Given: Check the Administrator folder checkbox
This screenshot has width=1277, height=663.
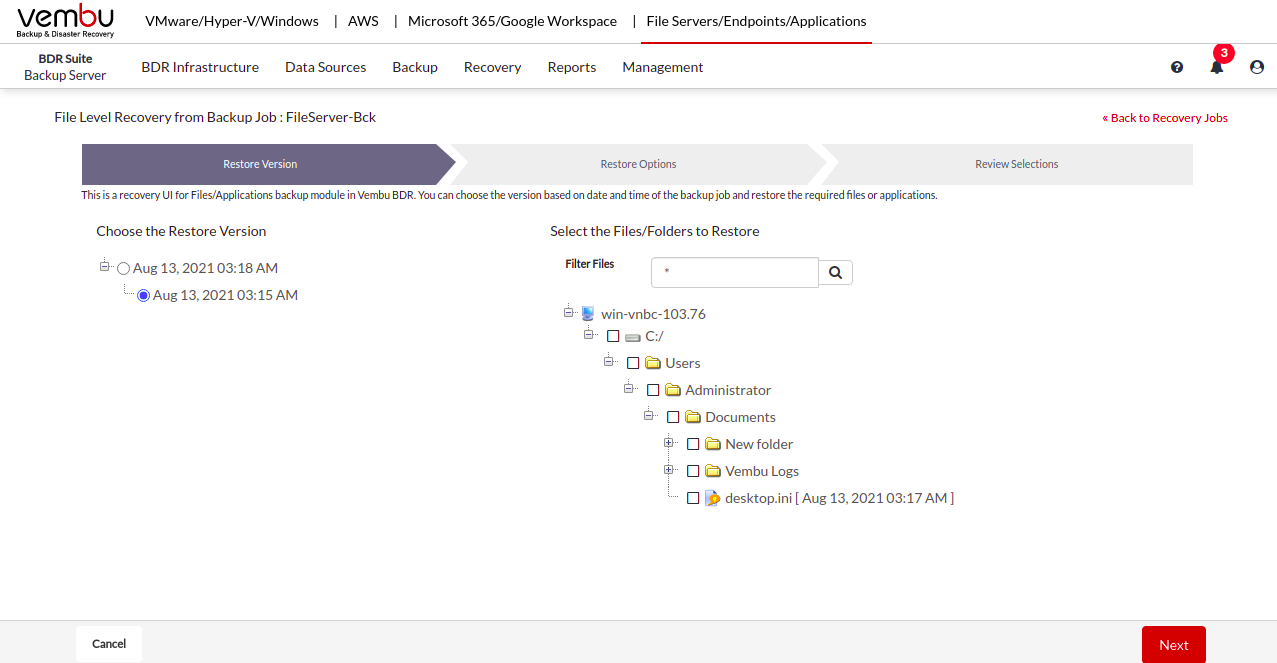Looking at the screenshot, I should click(x=653, y=390).
